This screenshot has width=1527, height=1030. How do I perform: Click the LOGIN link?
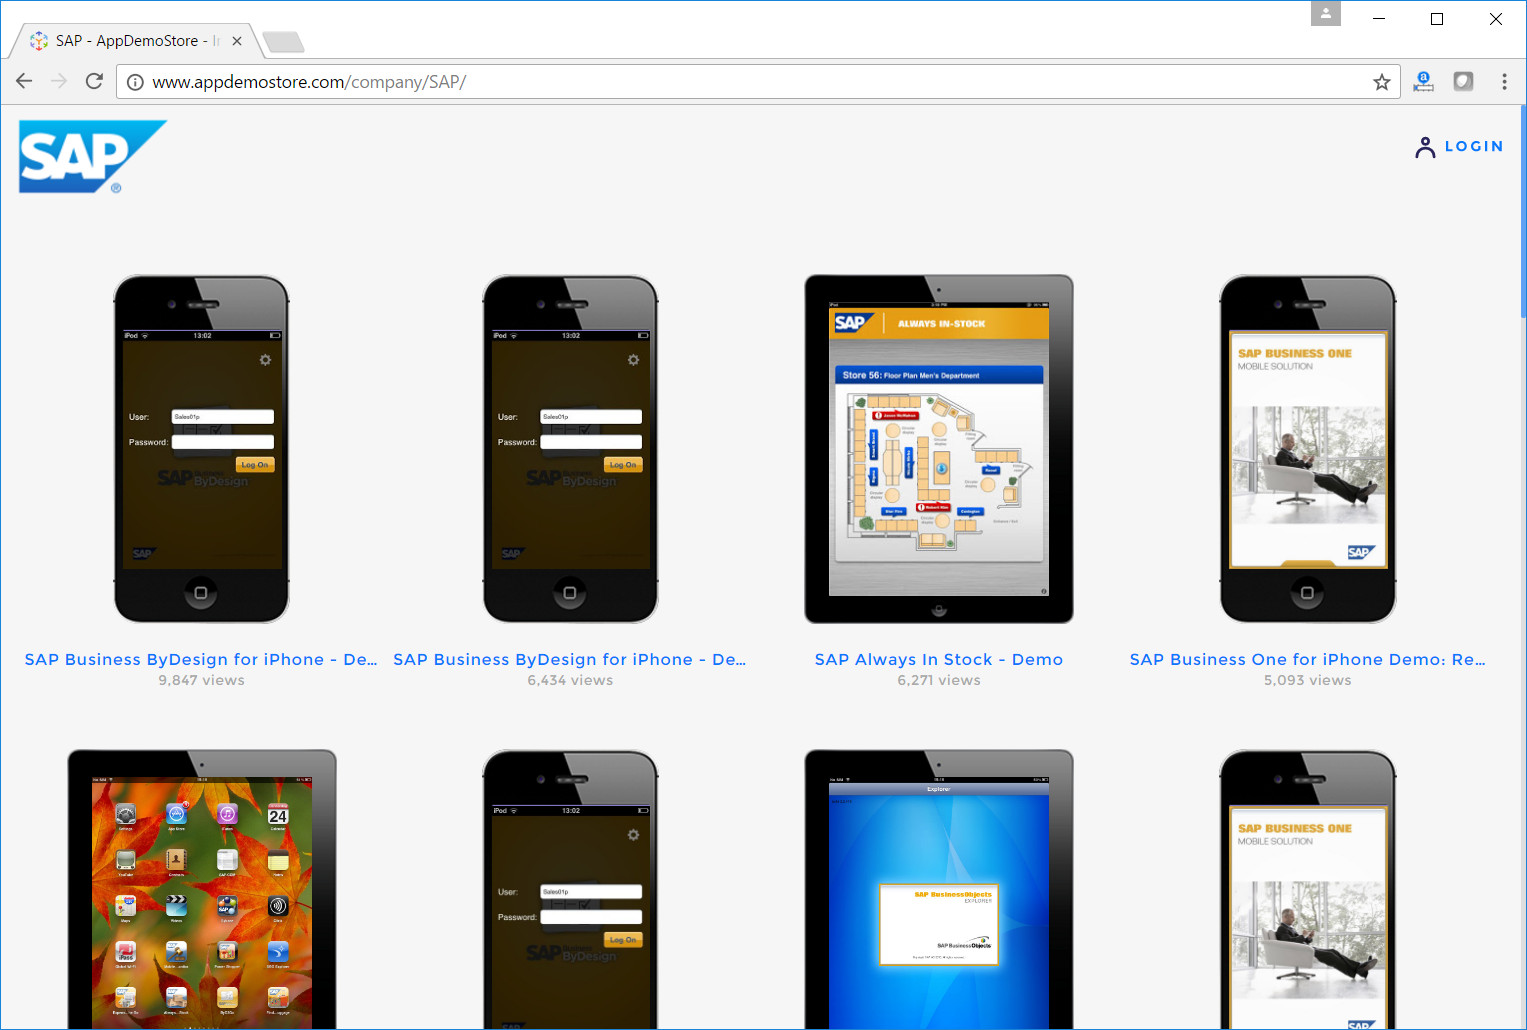point(1473,146)
